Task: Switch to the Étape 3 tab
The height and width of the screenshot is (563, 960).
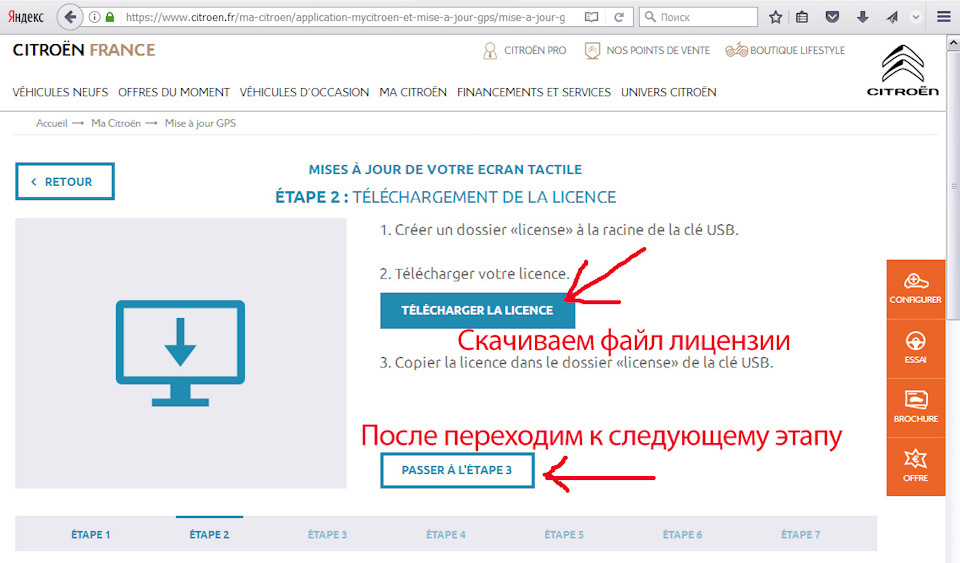Action: click(328, 534)
